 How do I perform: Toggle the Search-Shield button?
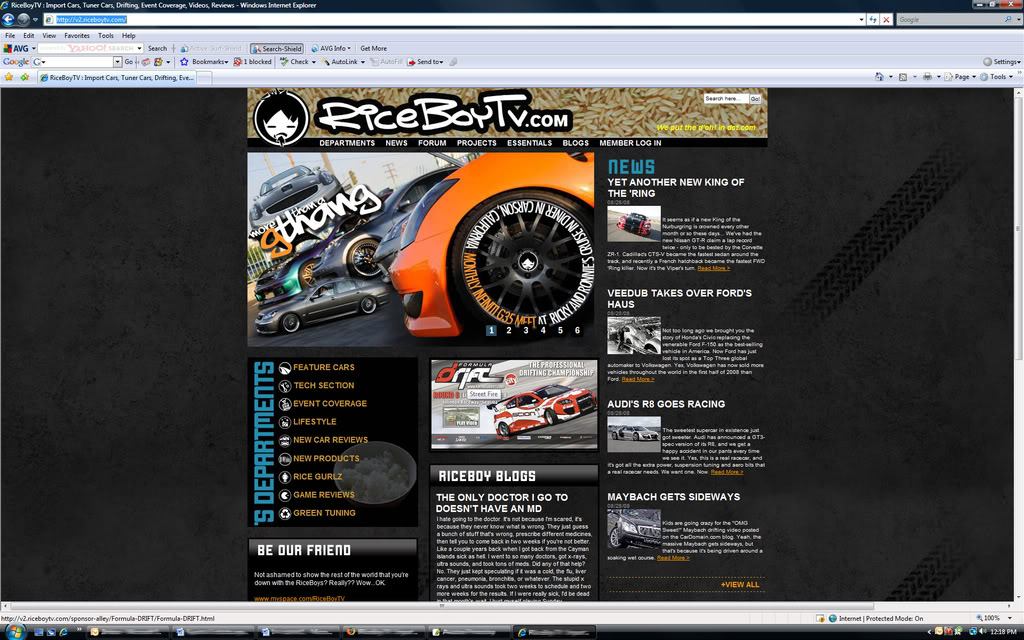[277, 48]
